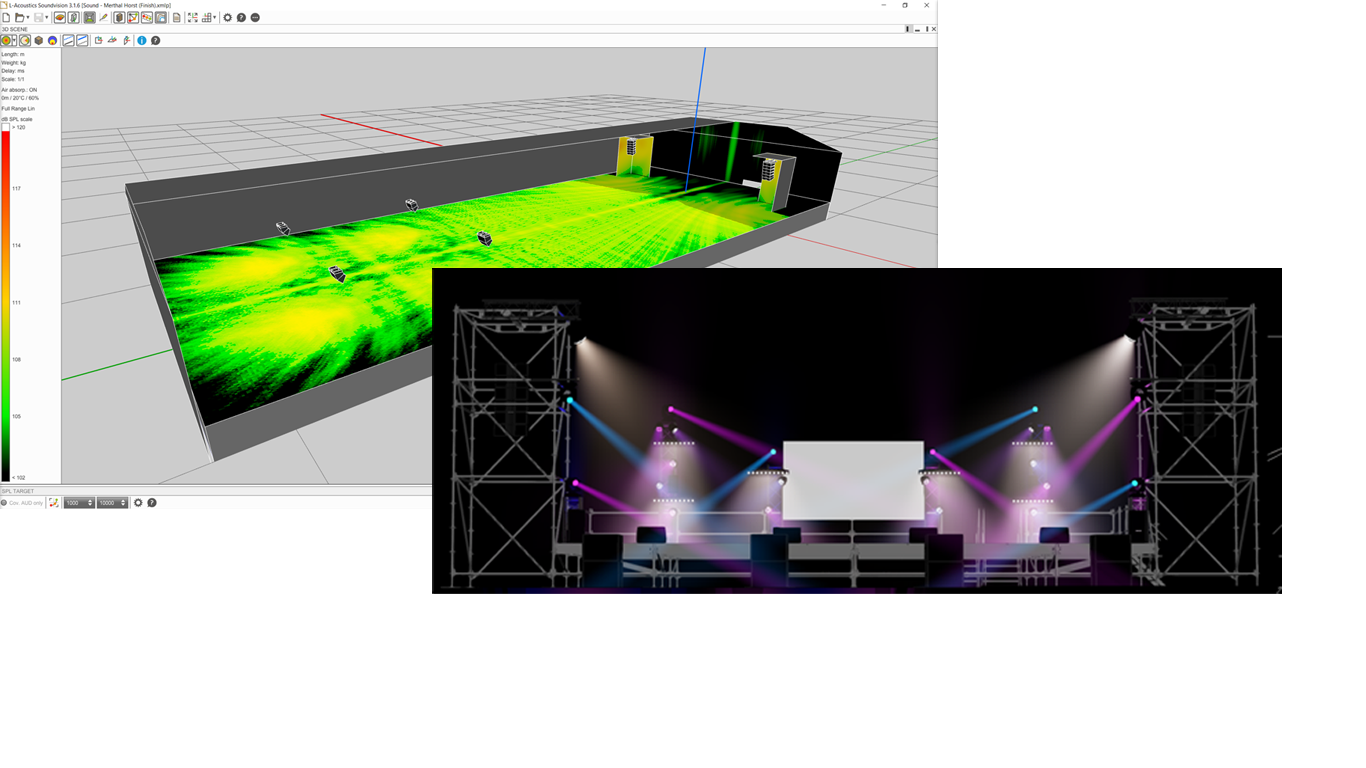Toggle the Cov. AUD only radio option
Screen dimensions: 1366x768
tap(4, 503)
